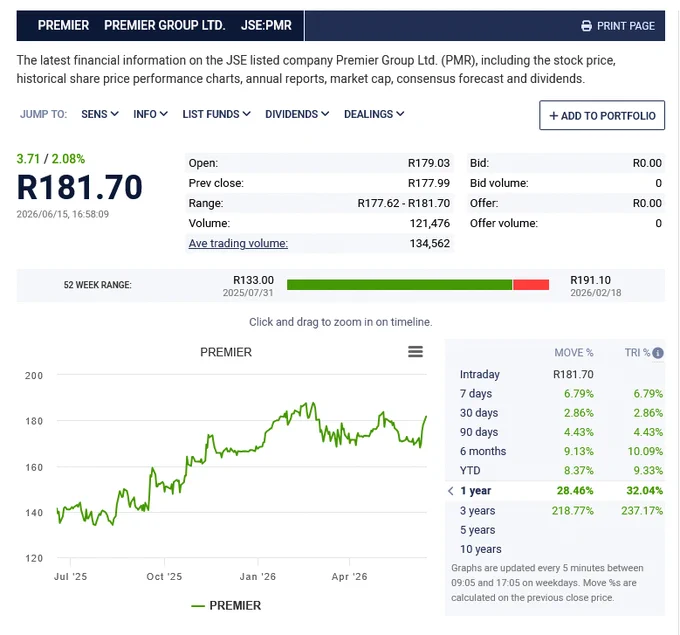680x635 pixels.
Task: Click the R181.70 current share price
Action: click(79, 187)
